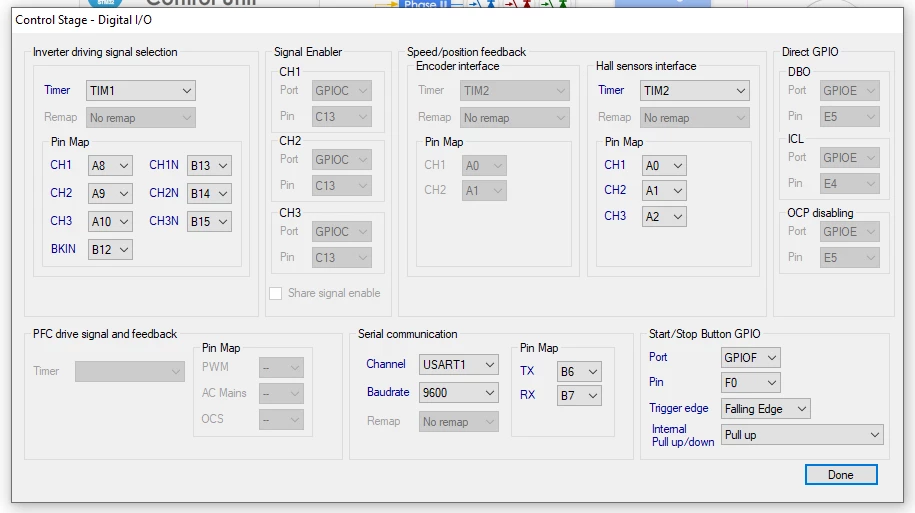Open Encoder CH1 A0 pin dropdown
The width and height of the screenshot is (915, 513).
(484, 166)
